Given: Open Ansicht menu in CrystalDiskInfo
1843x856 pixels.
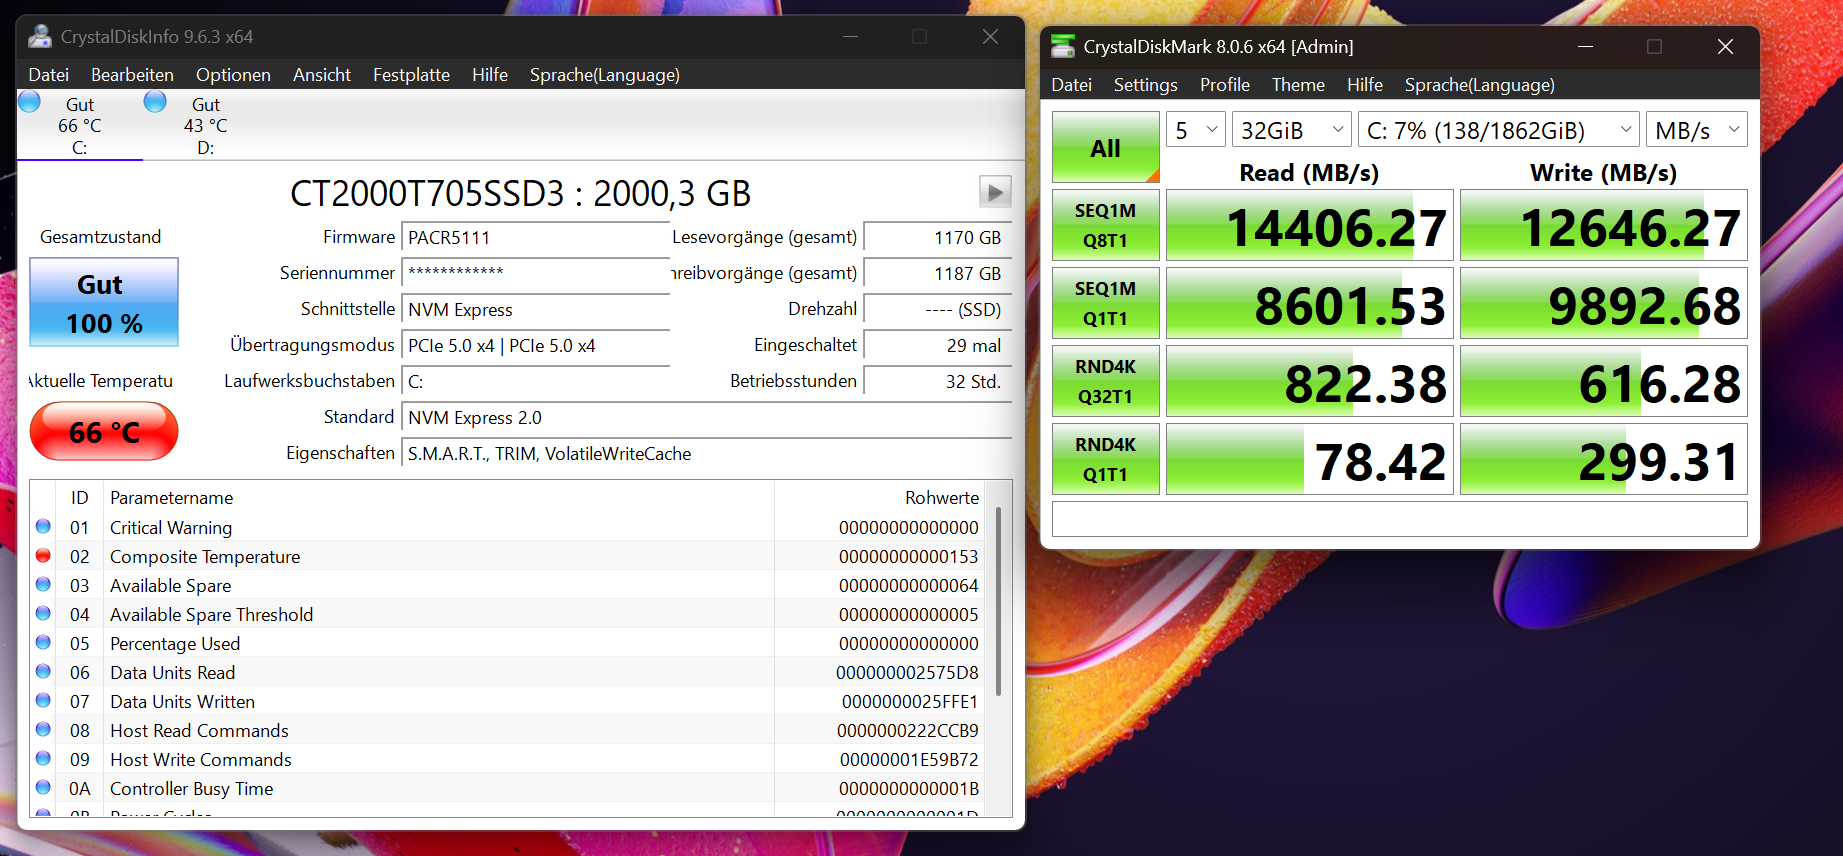Looking at the screenshot, I should (322, 75).
